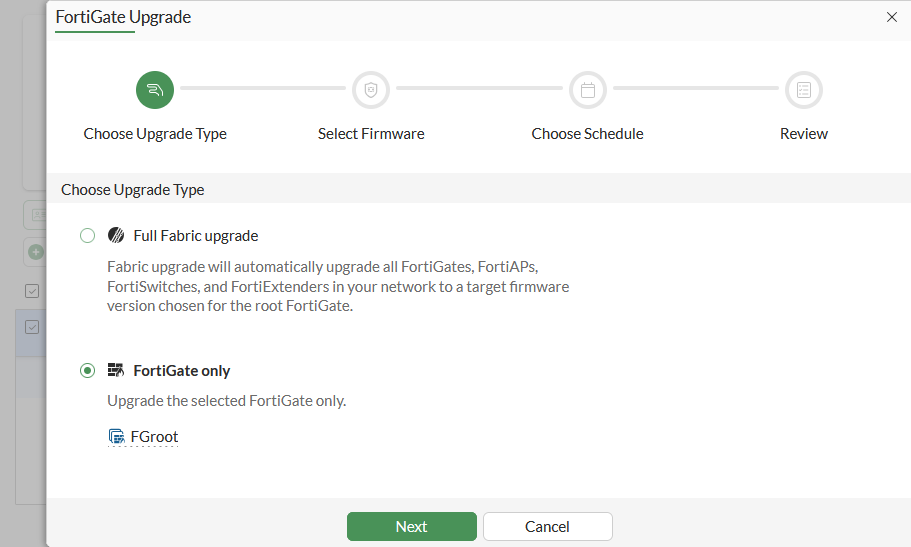
Task: Toggle the checkbox in the highlighted background row
Action: point(32,327)
